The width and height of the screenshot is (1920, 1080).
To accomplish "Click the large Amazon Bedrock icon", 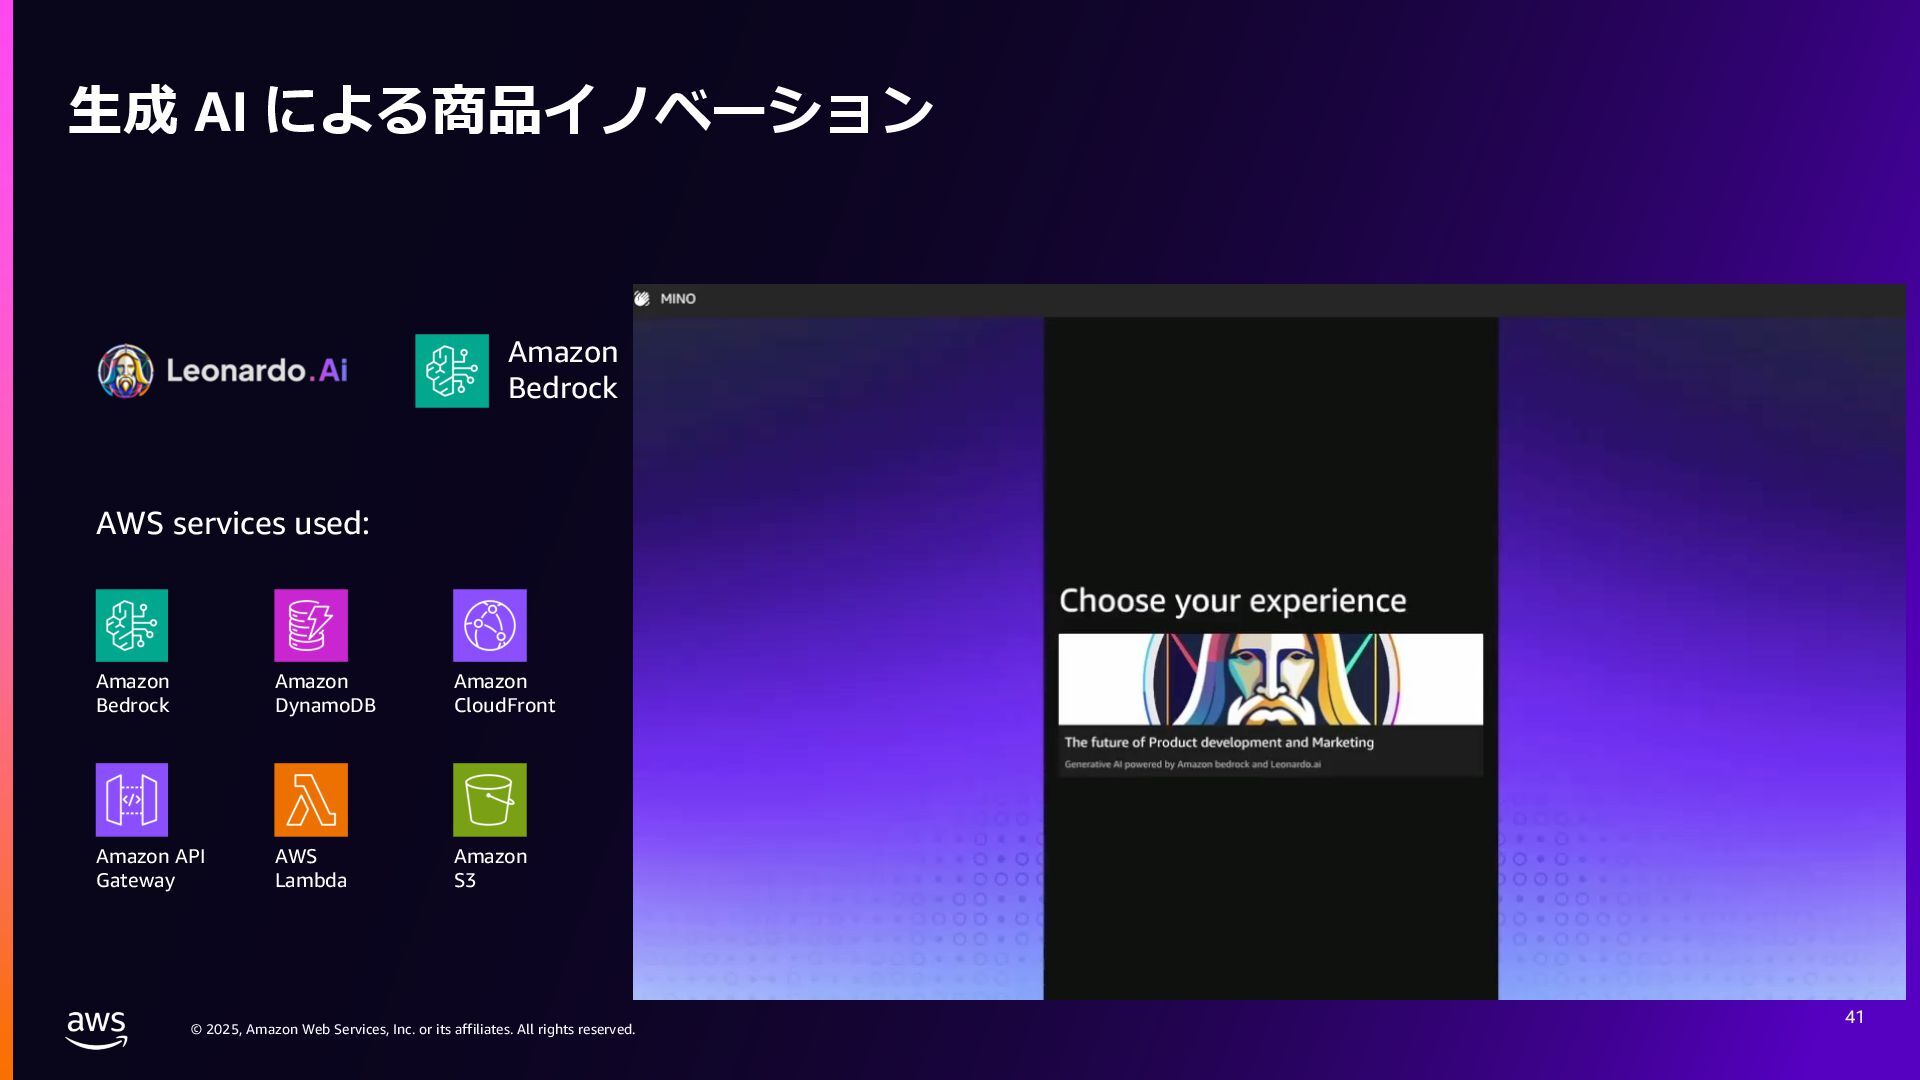I will click(x=452, y=371).
